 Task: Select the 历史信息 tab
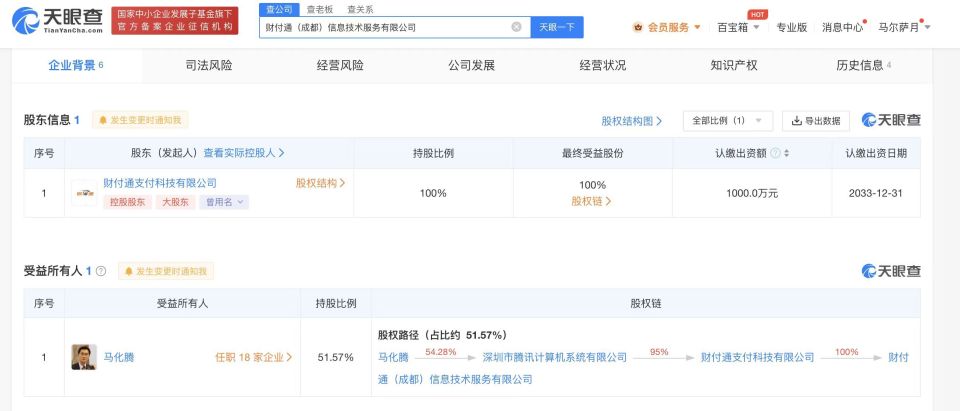[863, 66]
